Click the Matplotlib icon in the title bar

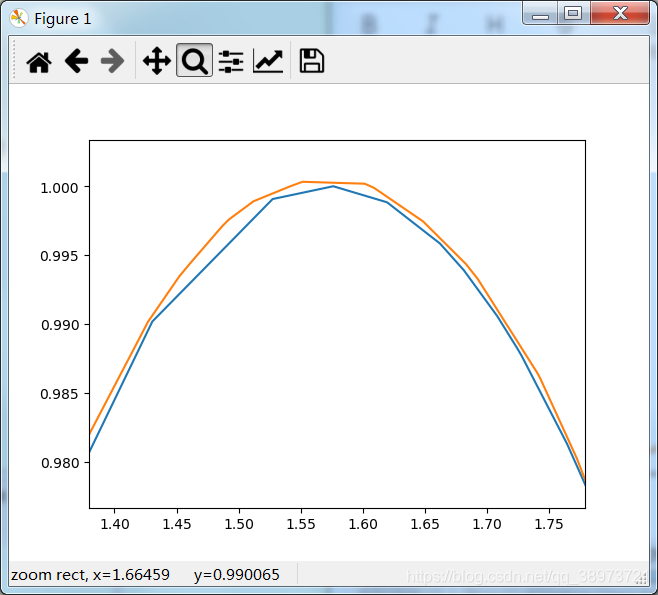[x=19, y=18]
